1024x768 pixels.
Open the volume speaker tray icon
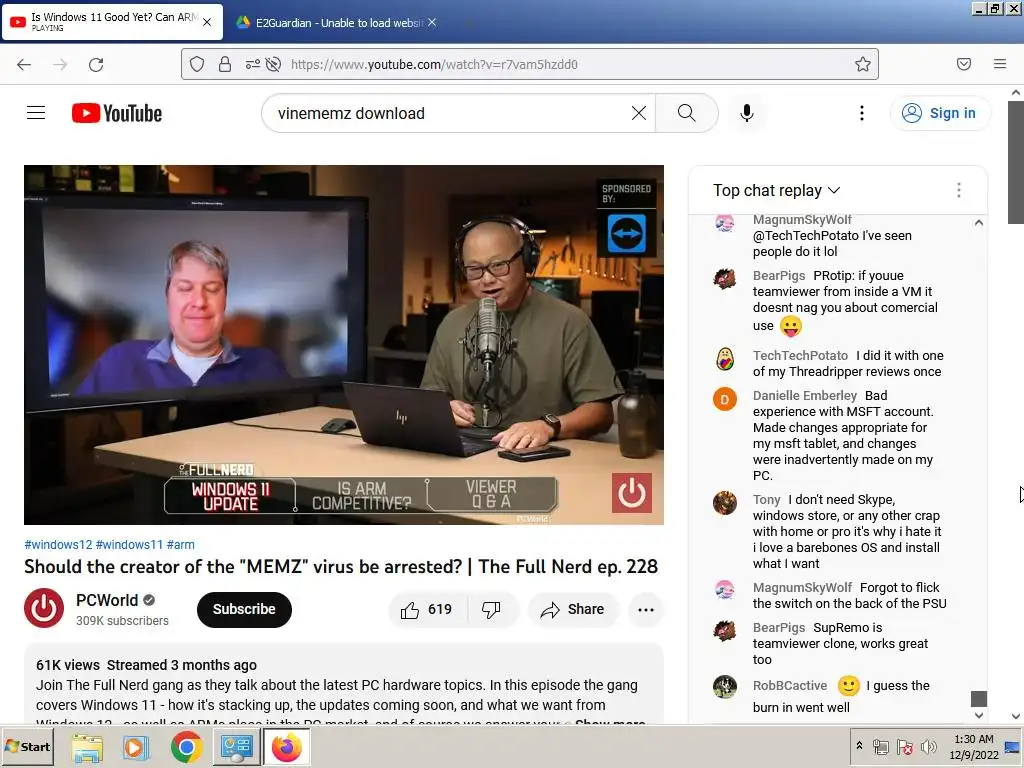pyautogui.click(x=928, y=746)
